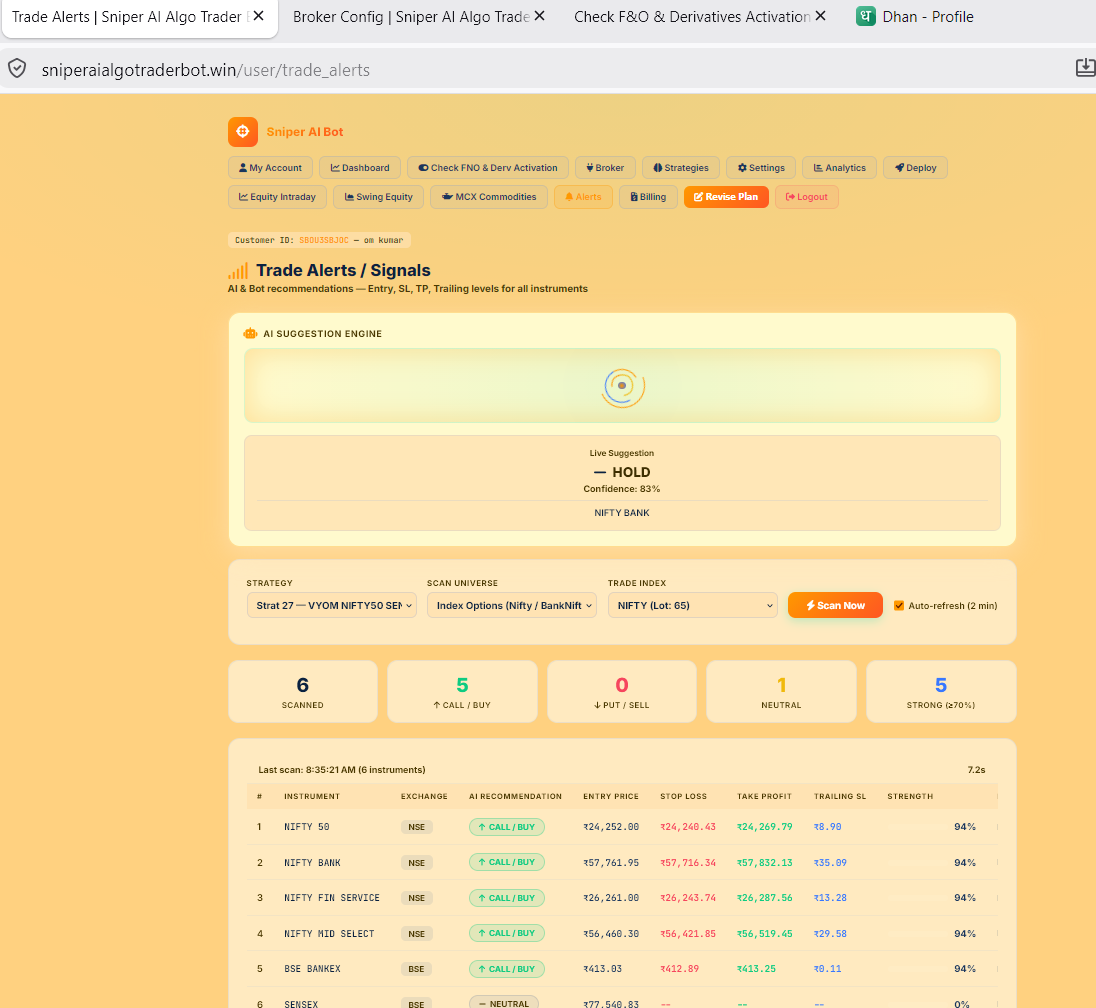Click the HOLD live suggestion text
Image resolution: width=1096 pixels, height=1008 pixels.
pos(622,473)
